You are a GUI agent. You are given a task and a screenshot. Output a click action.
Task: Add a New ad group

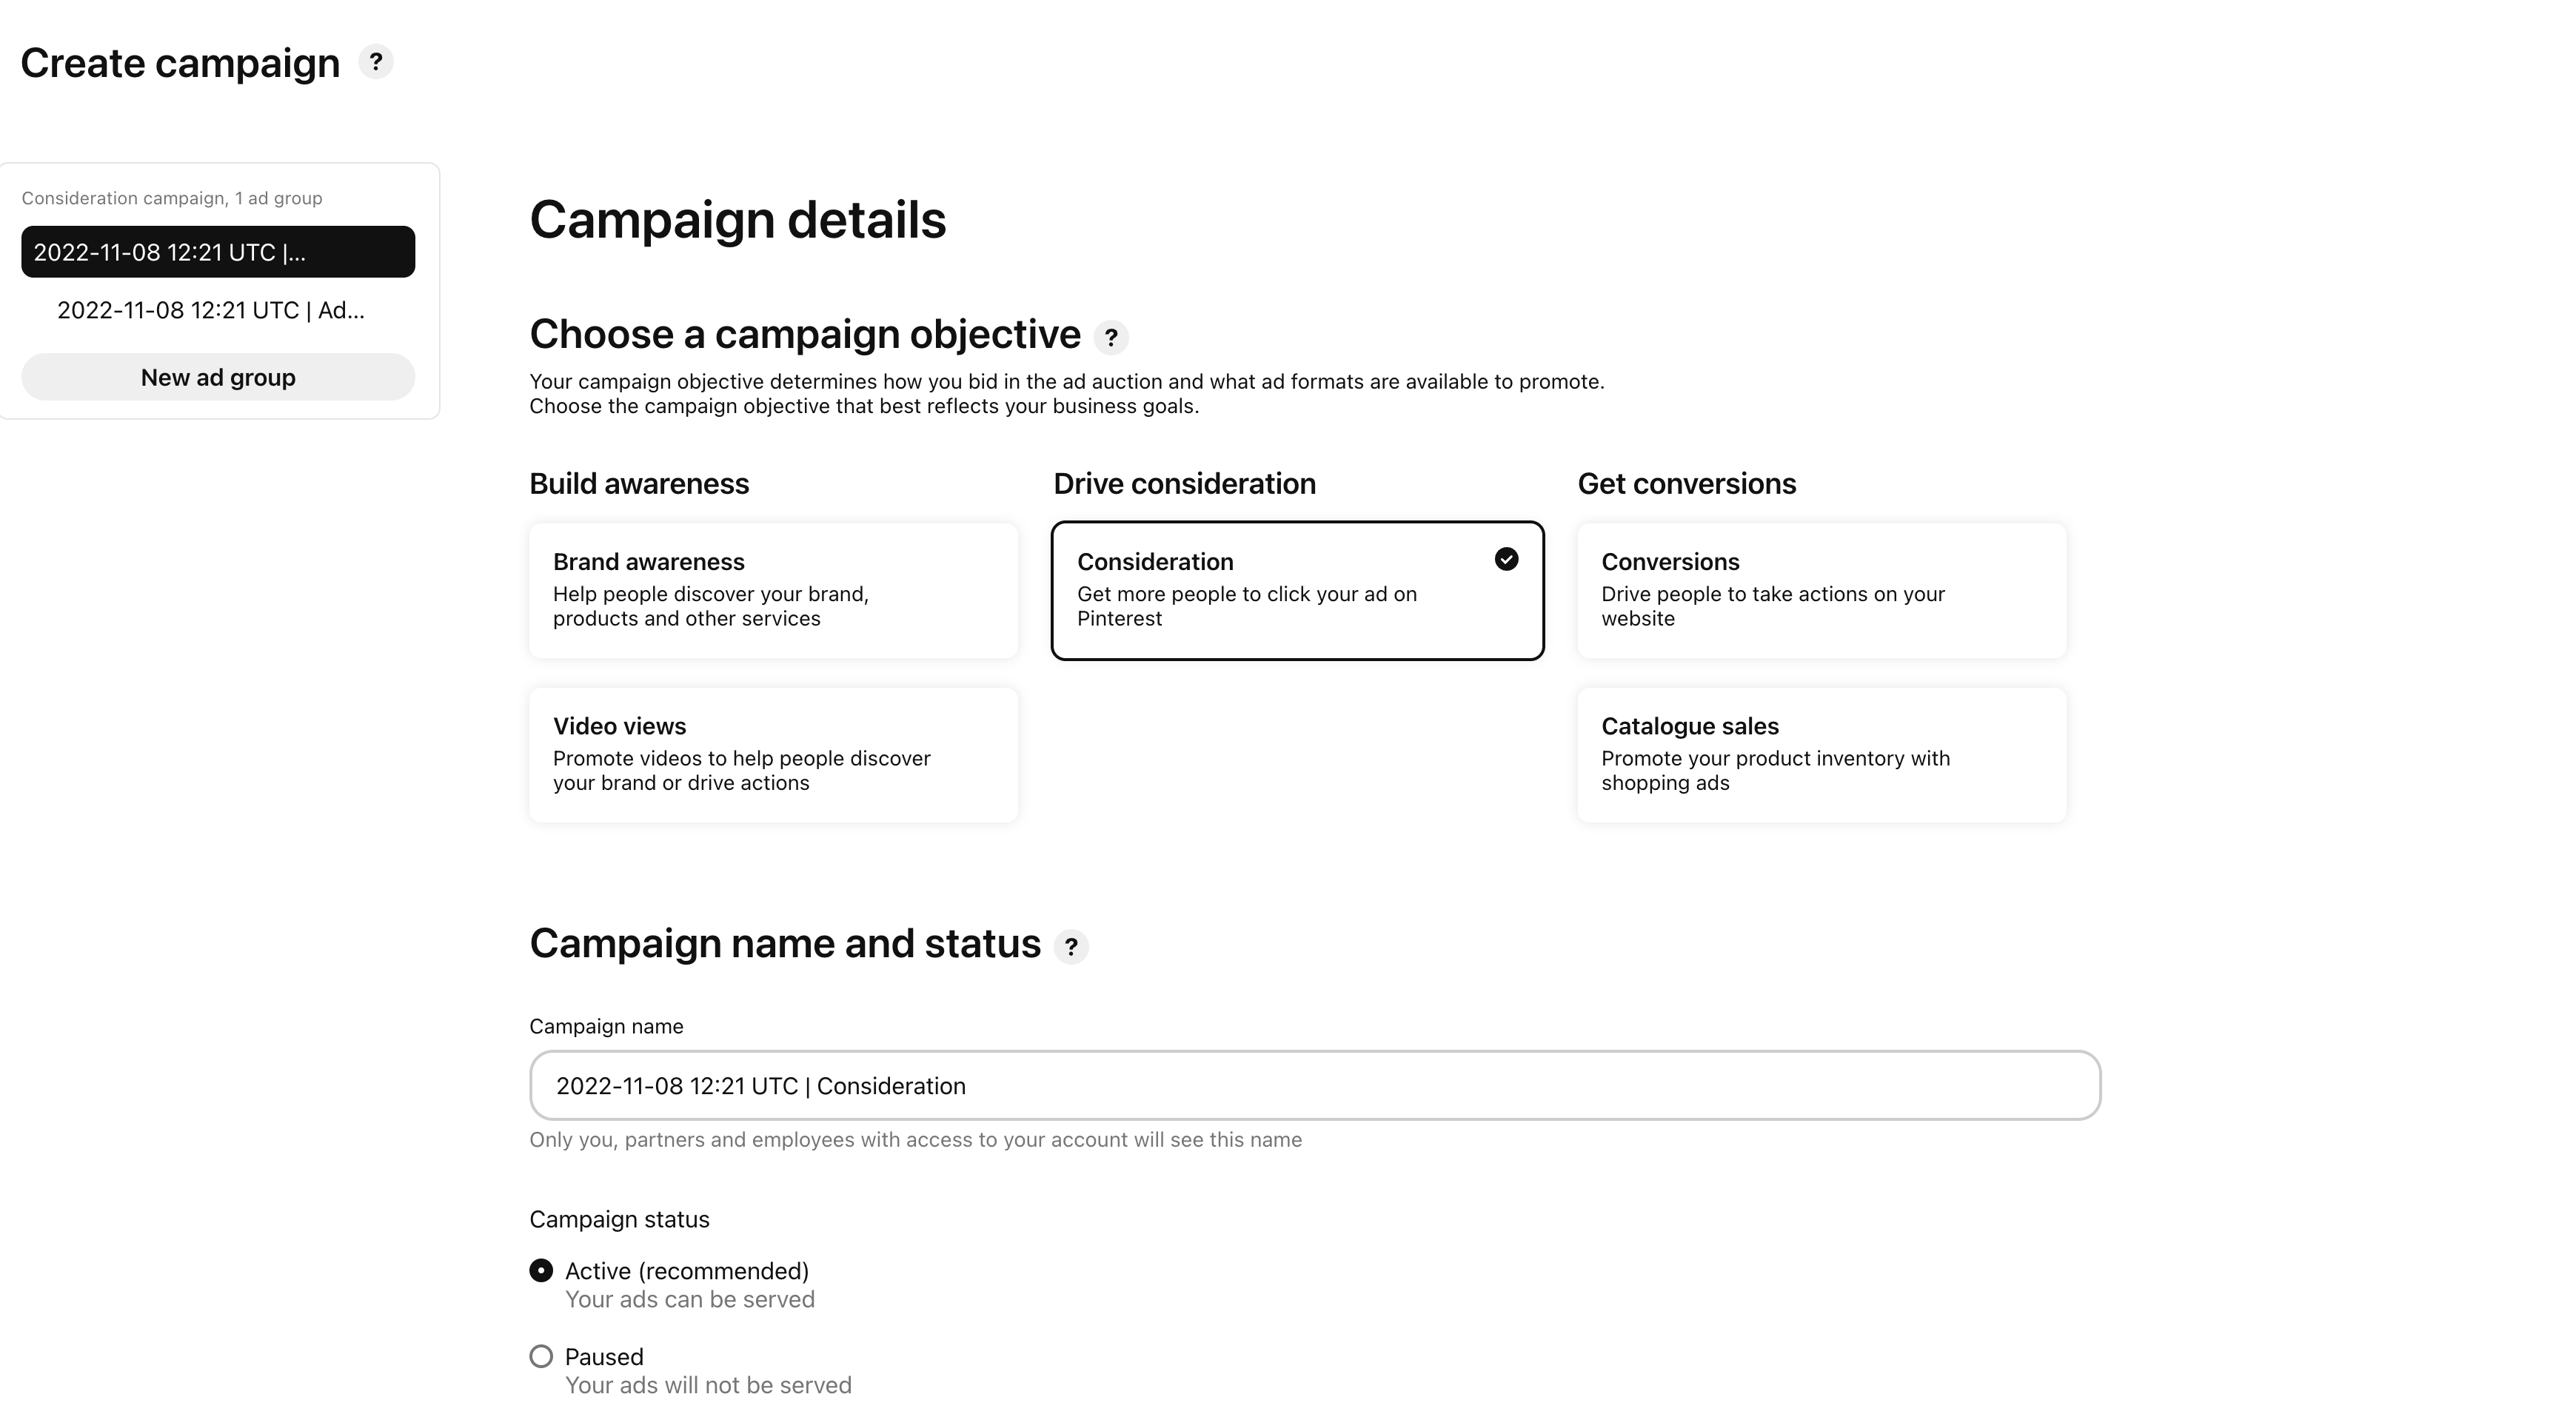[218, 377]
